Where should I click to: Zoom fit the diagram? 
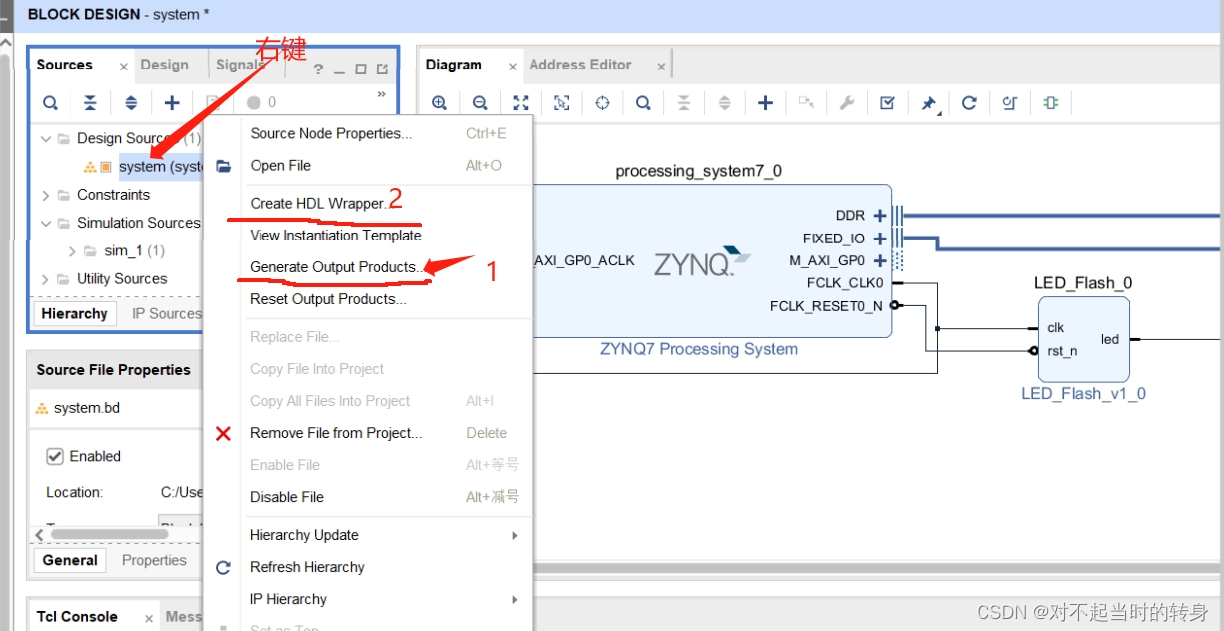(521, 102)
